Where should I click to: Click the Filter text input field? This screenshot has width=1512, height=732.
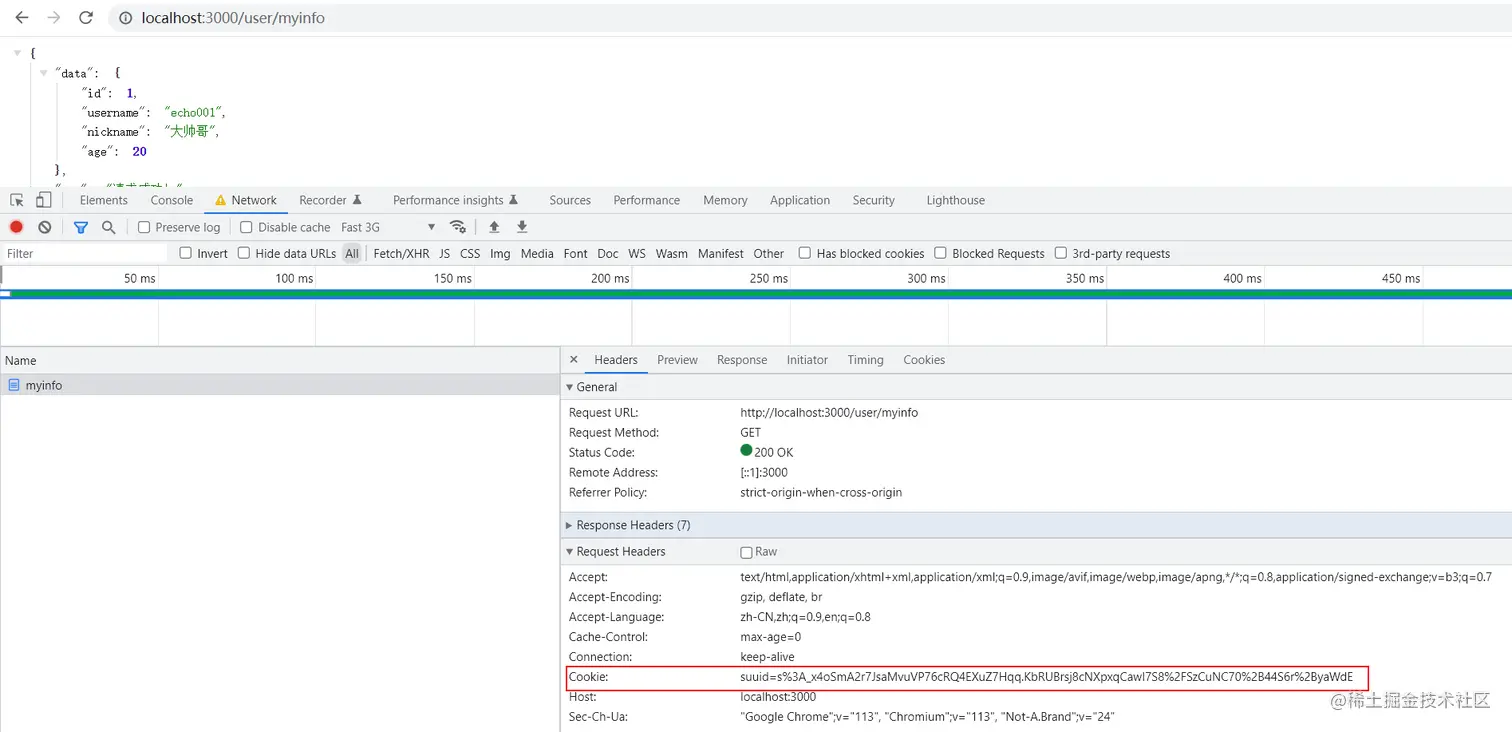pos(85,253)
